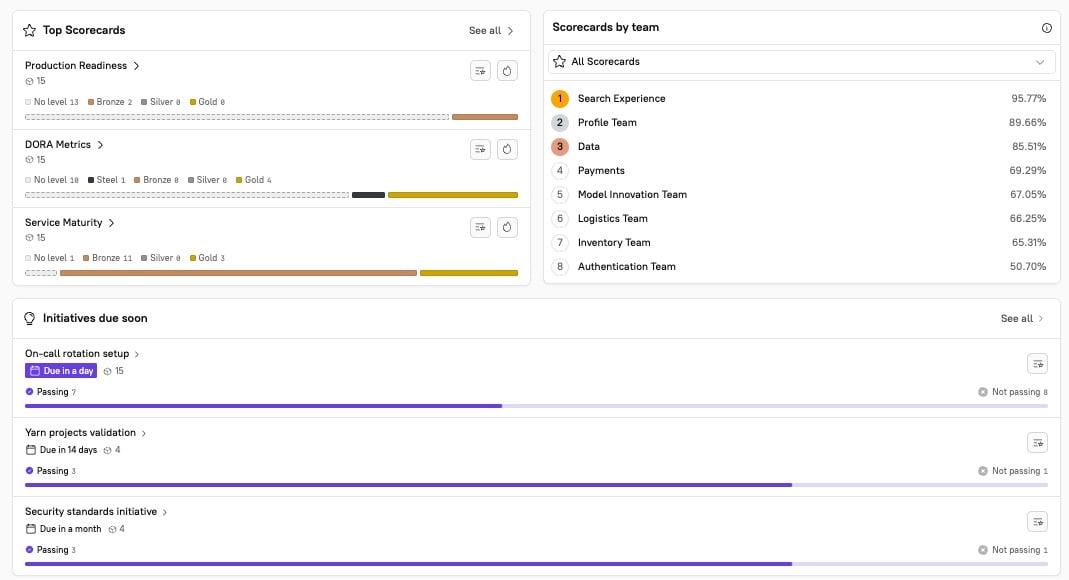Click Bronze 11 legend in Service Maturity
Image resolution: width=1069 pixels, height=580 pixels.
pyautogui.click(x=107, y=258)
